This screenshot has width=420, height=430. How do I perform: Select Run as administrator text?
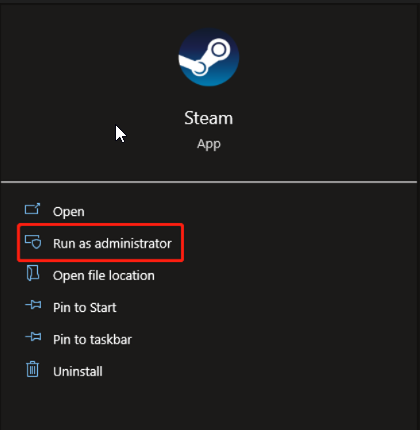tap(112, 243)
